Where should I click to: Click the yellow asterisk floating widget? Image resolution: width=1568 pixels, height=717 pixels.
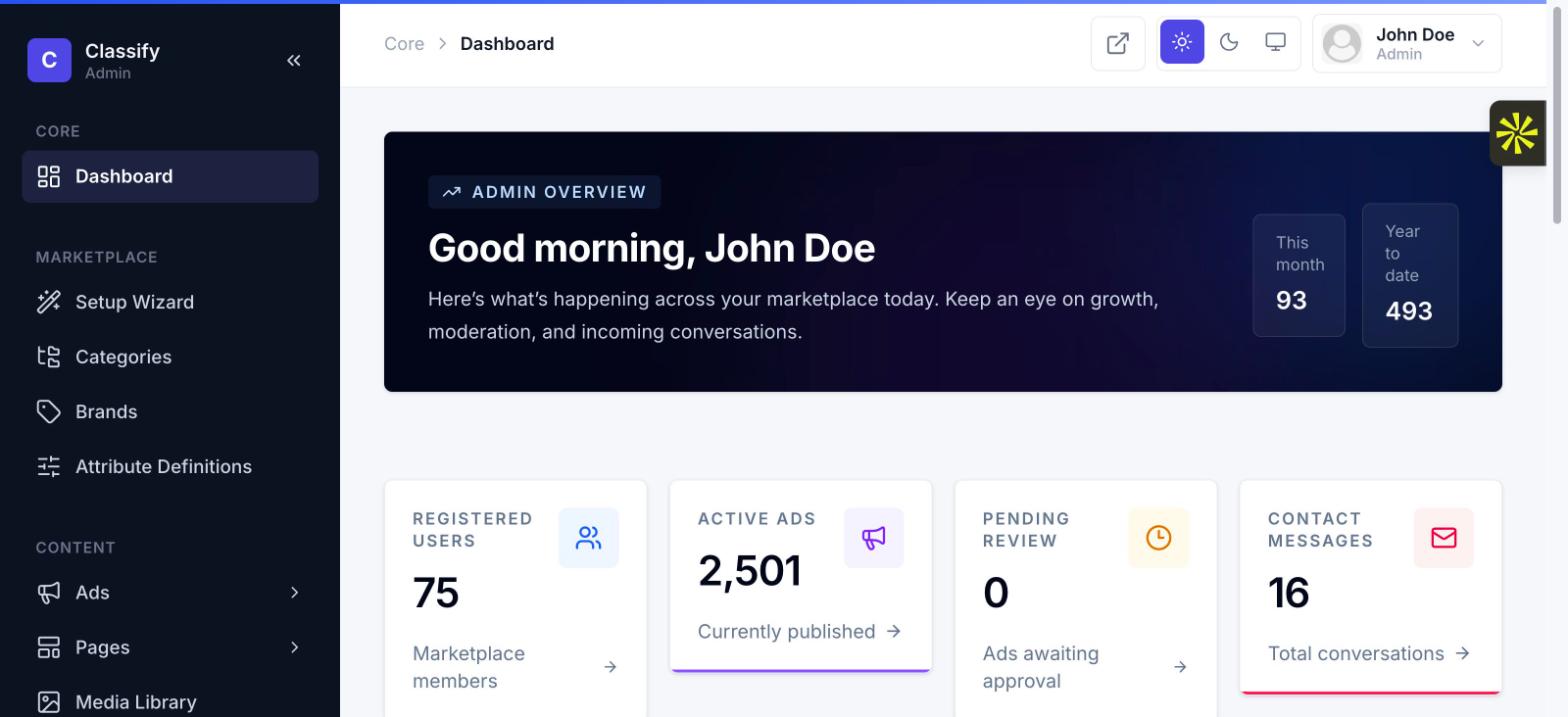[x=1517, y=133]
